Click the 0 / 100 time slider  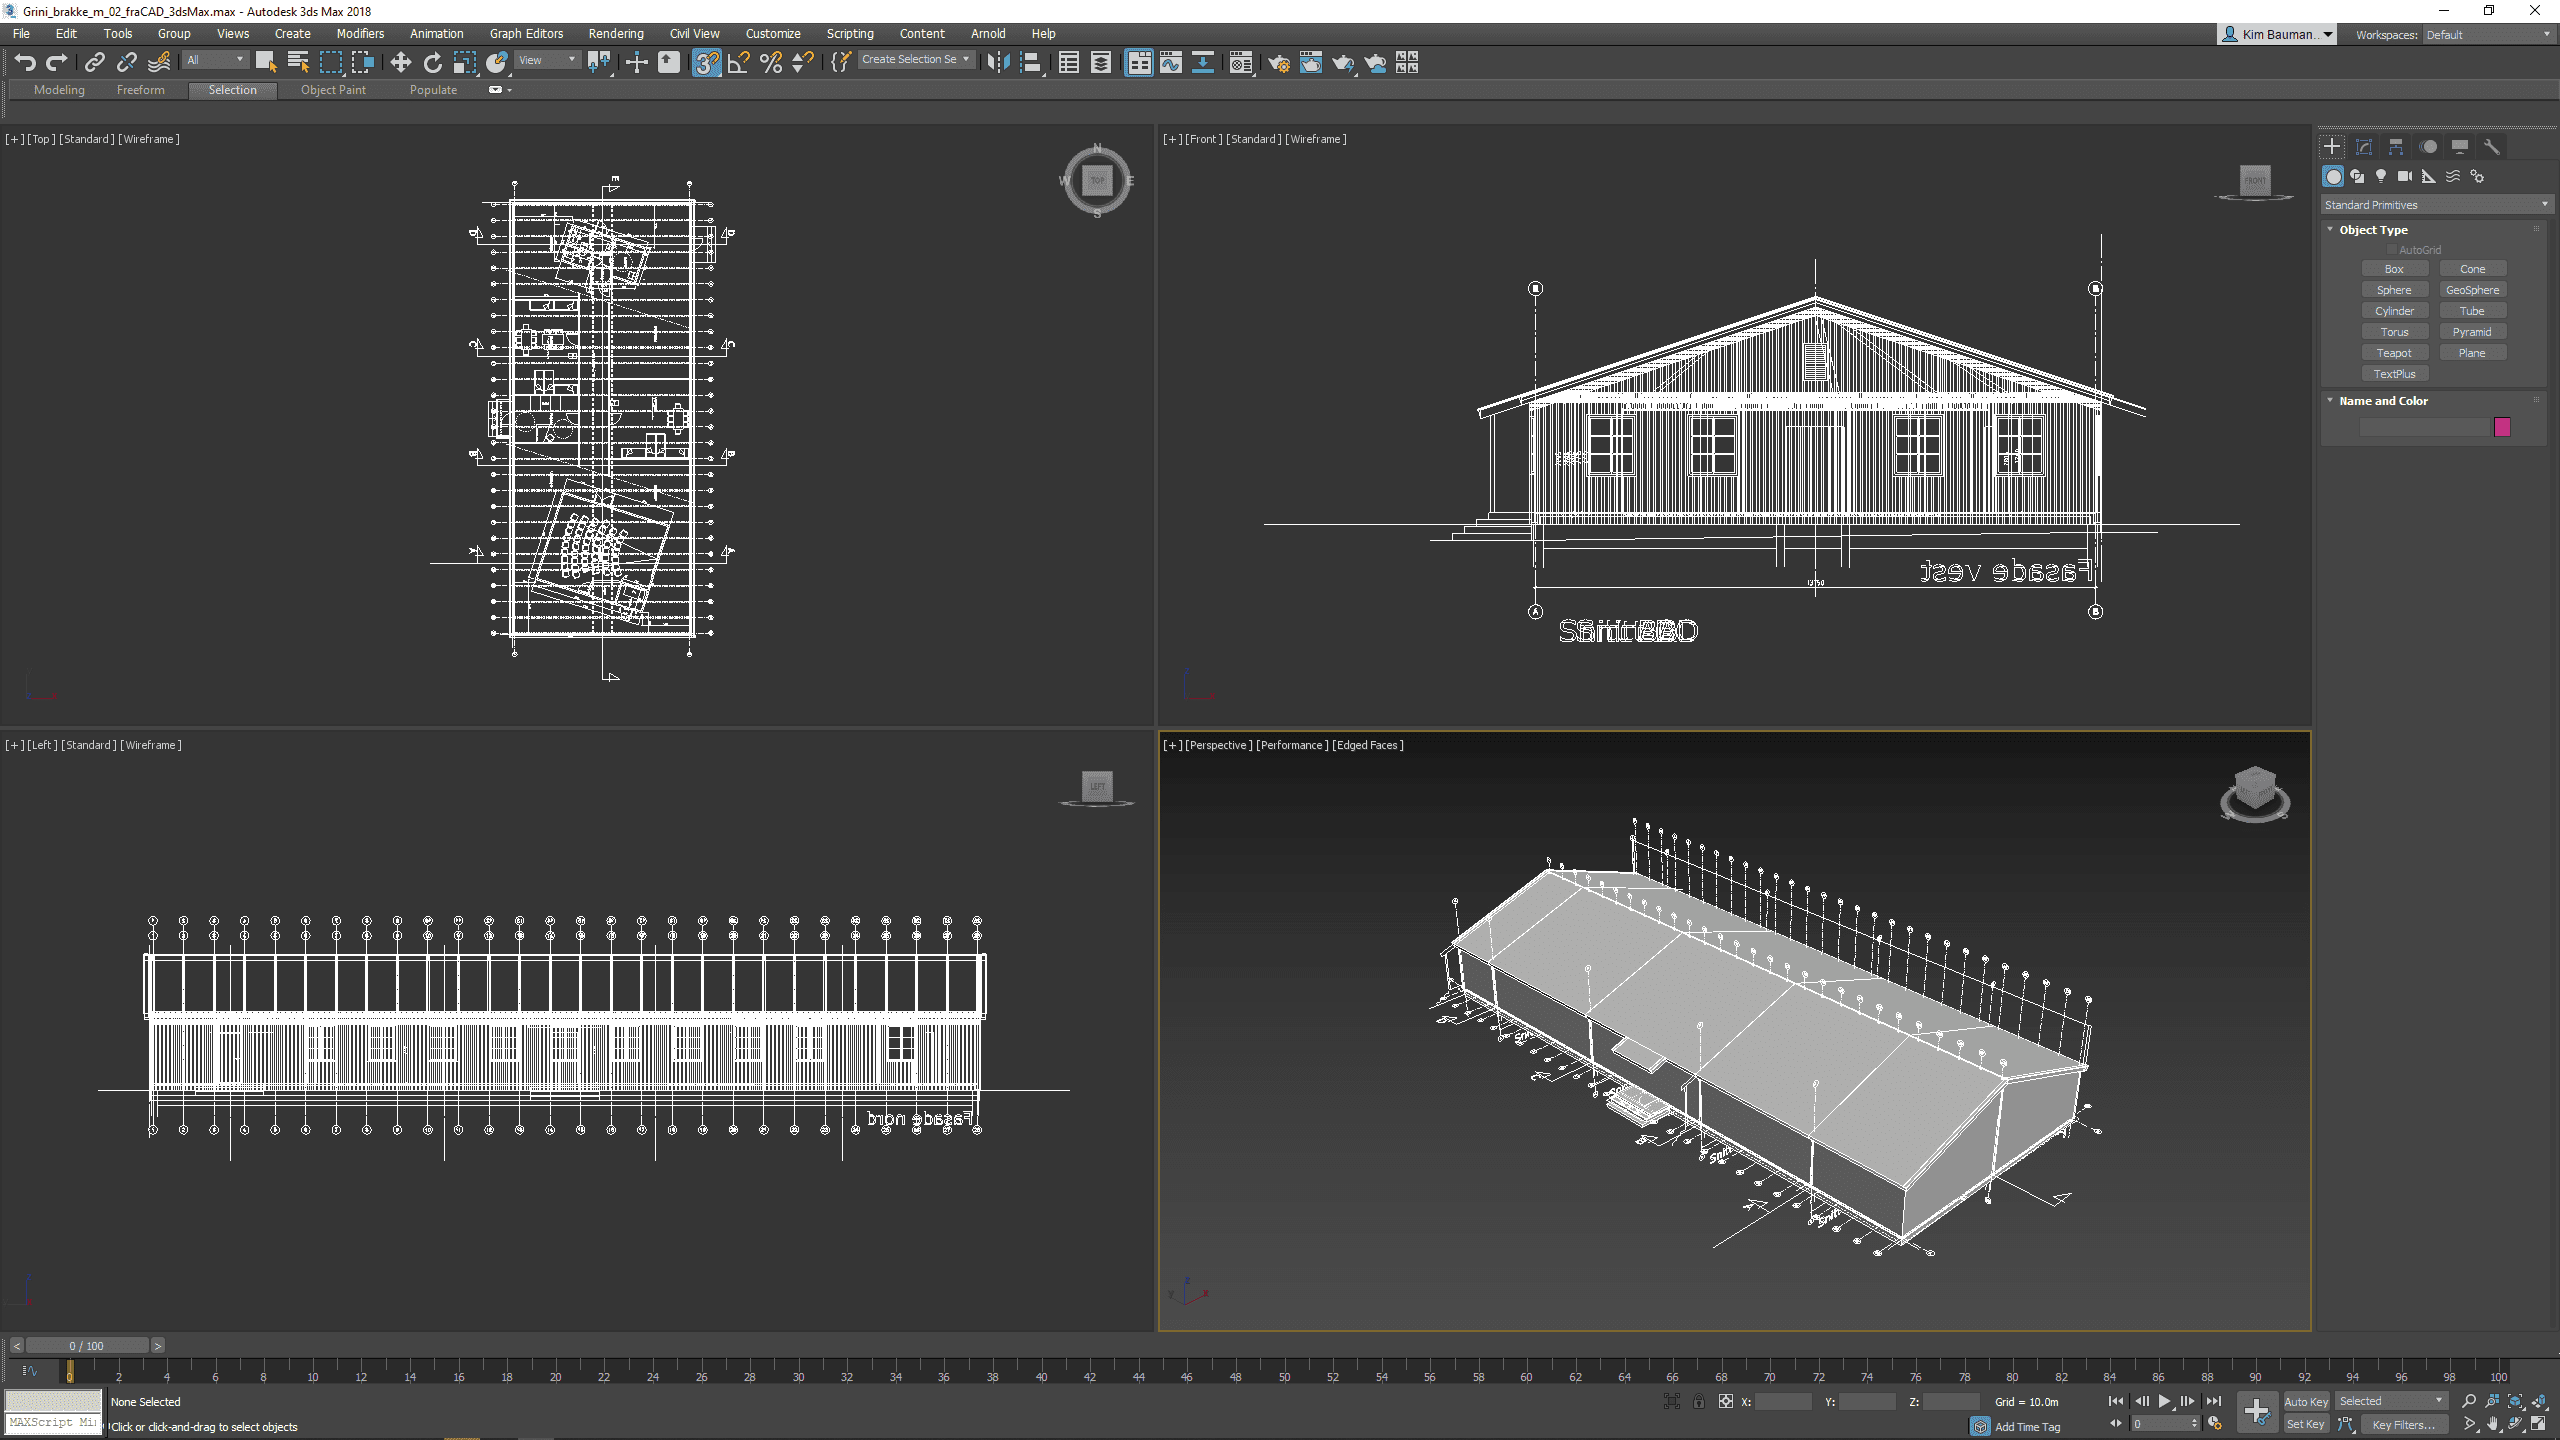pyautogui.click(x=87, y=1346)
